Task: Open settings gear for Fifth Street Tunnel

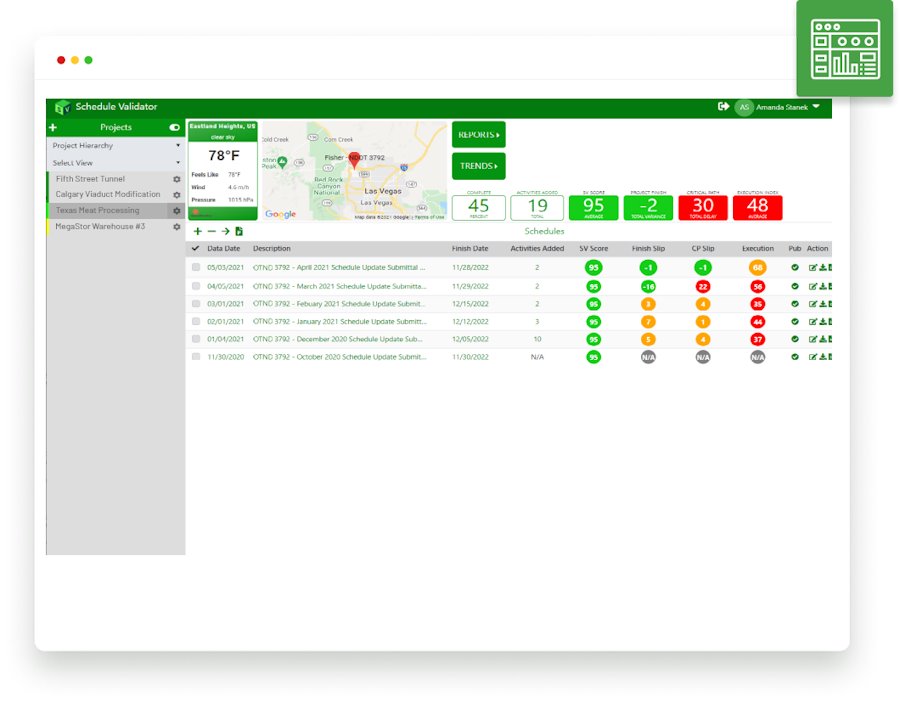Action: coord(177,180)
